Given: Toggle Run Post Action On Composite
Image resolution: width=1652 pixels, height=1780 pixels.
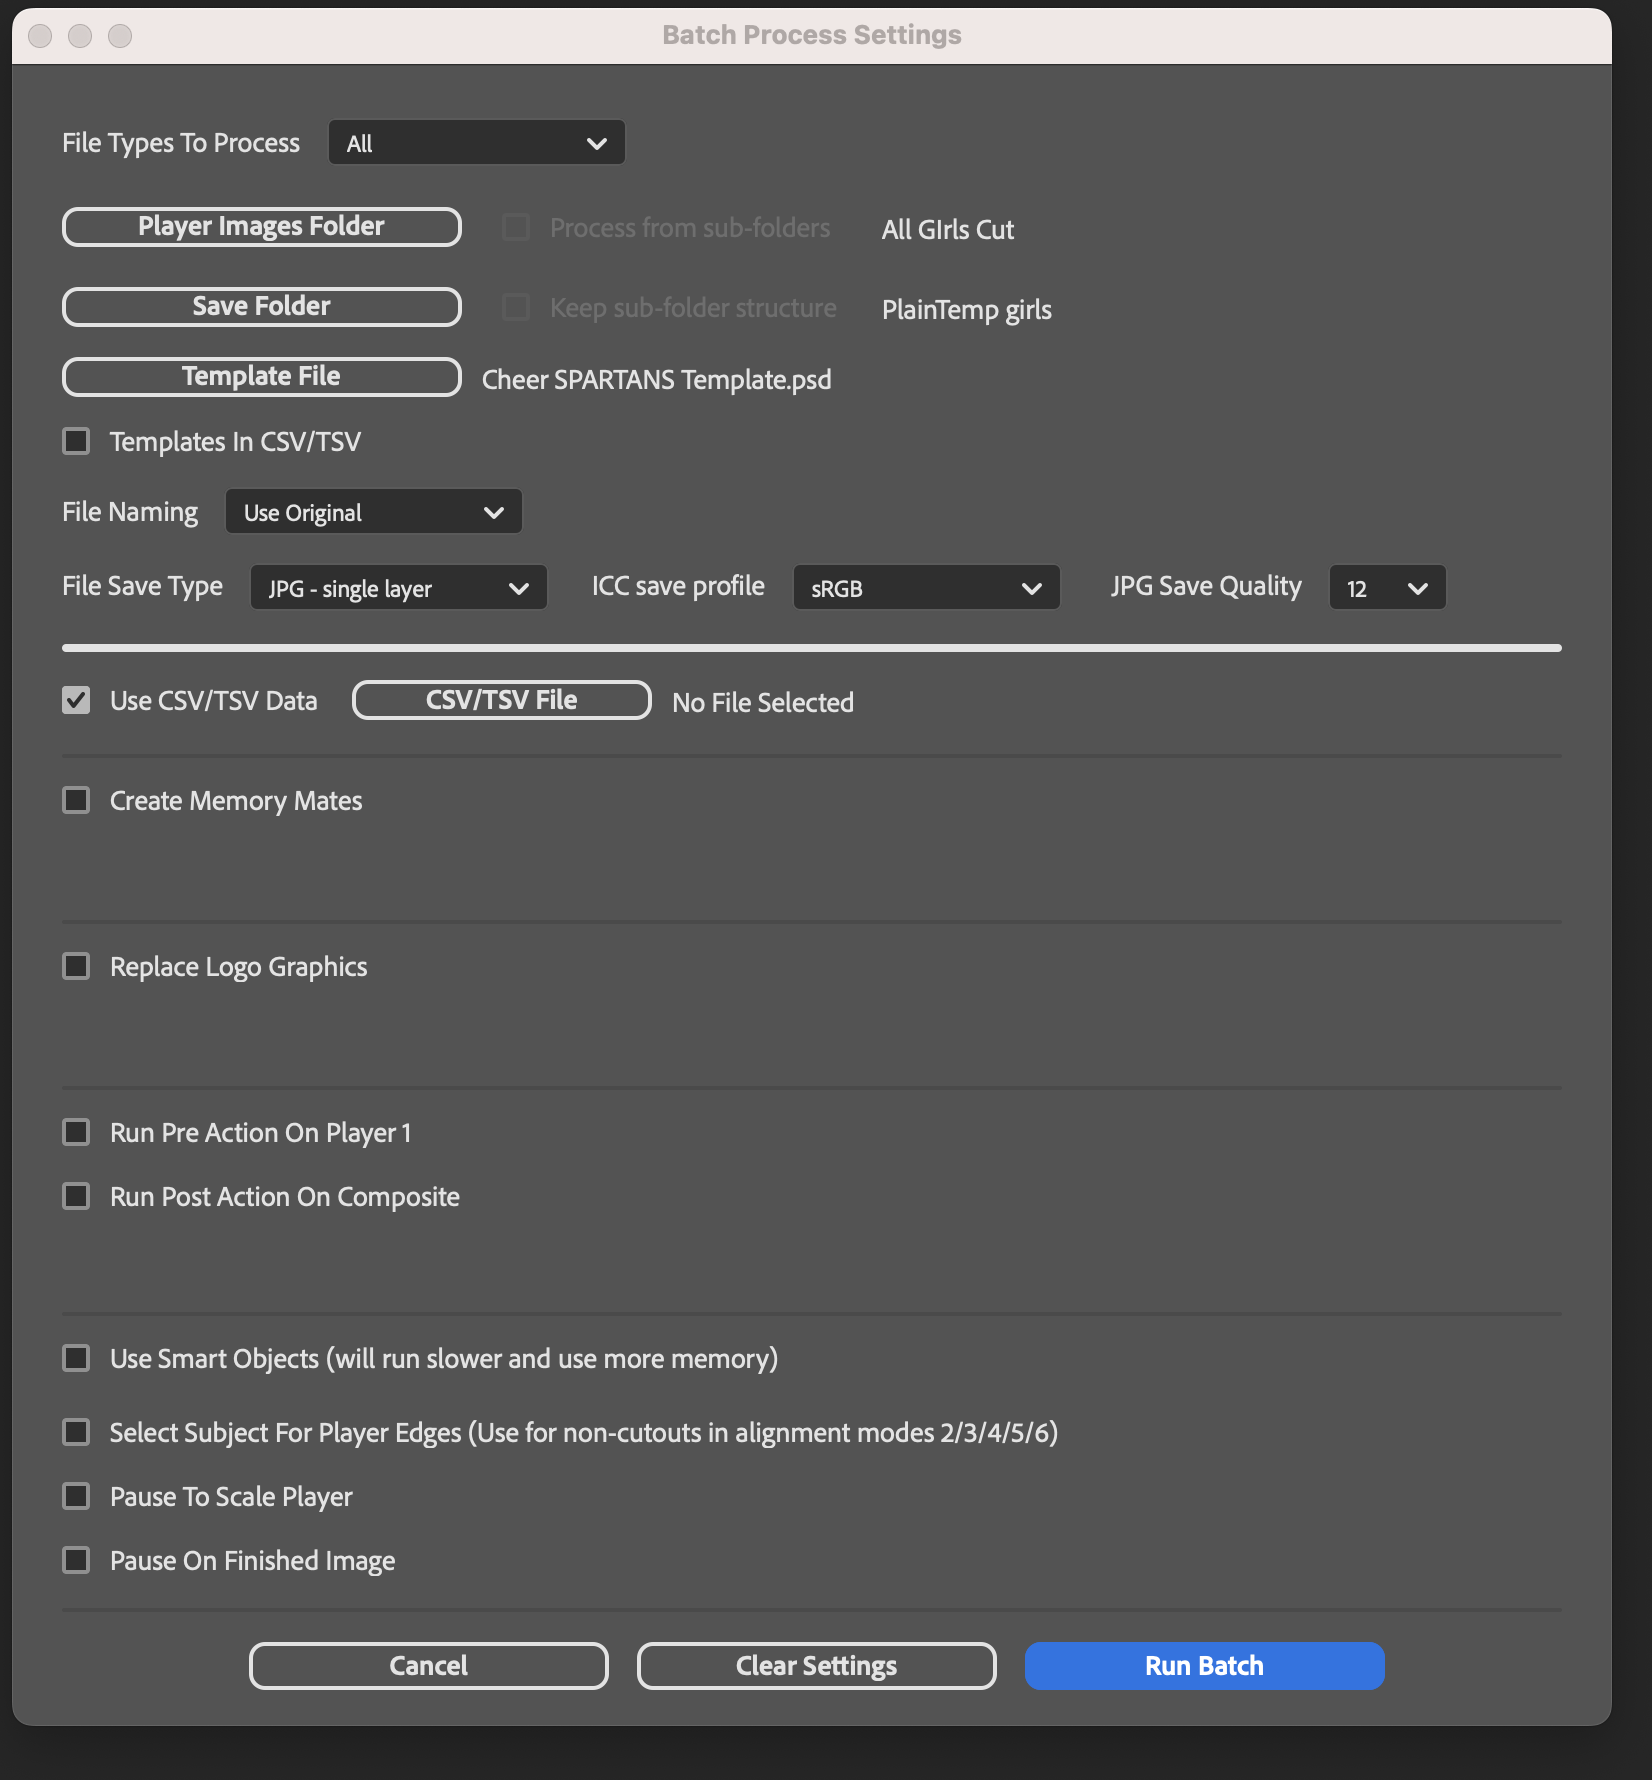Looking at the screenshot, I should tap(76, 1196).
